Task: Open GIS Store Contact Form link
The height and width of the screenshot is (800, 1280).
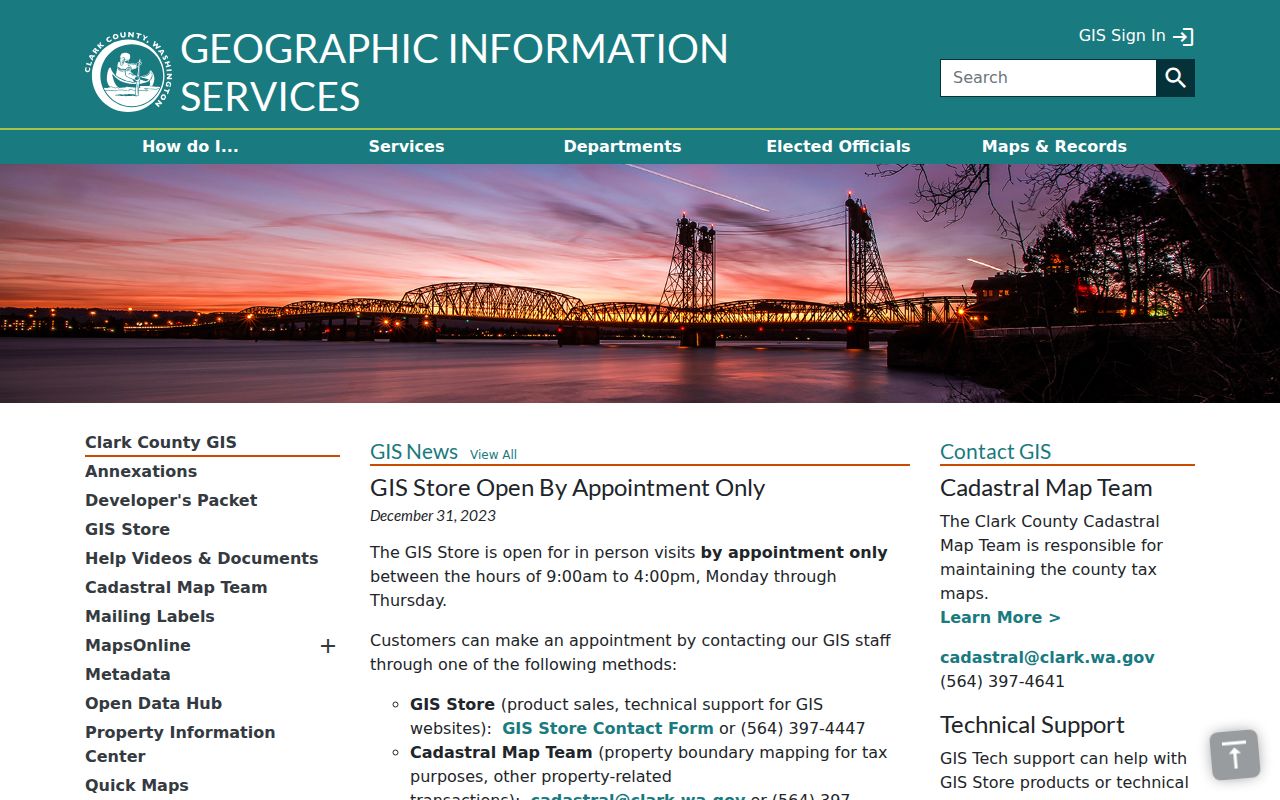Action: (x=608, y=728)
